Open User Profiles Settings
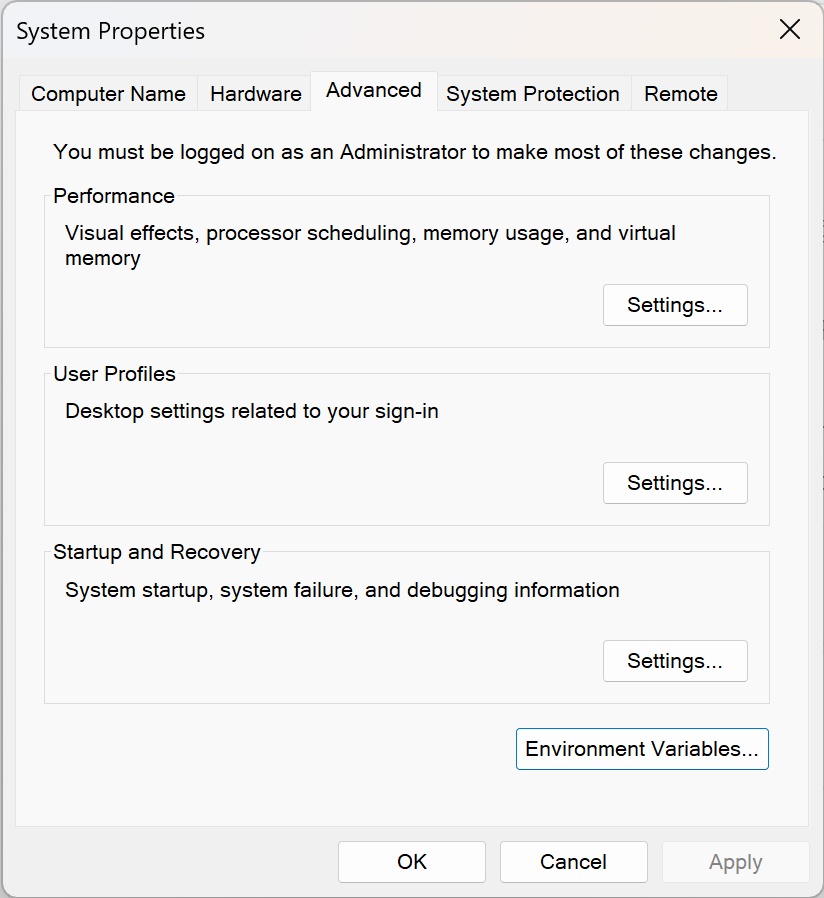Viewport: 824px width, 898px height. [x=675, y=484]
